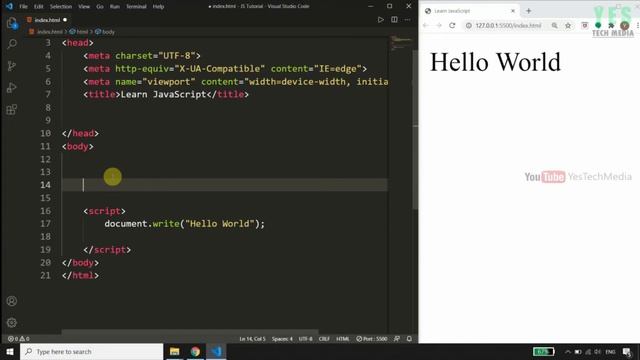Click the editor vertical scrollbar
The image size is (640, 360).
[x=415, y=130]
